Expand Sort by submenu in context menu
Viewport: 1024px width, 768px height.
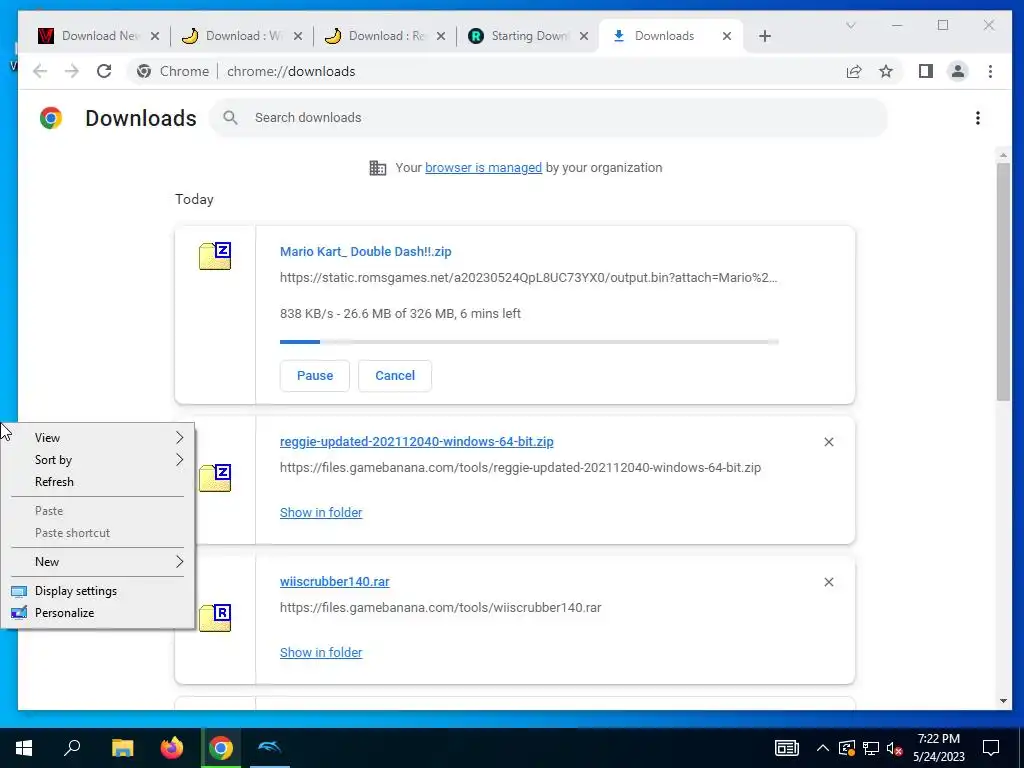[97, 460]
